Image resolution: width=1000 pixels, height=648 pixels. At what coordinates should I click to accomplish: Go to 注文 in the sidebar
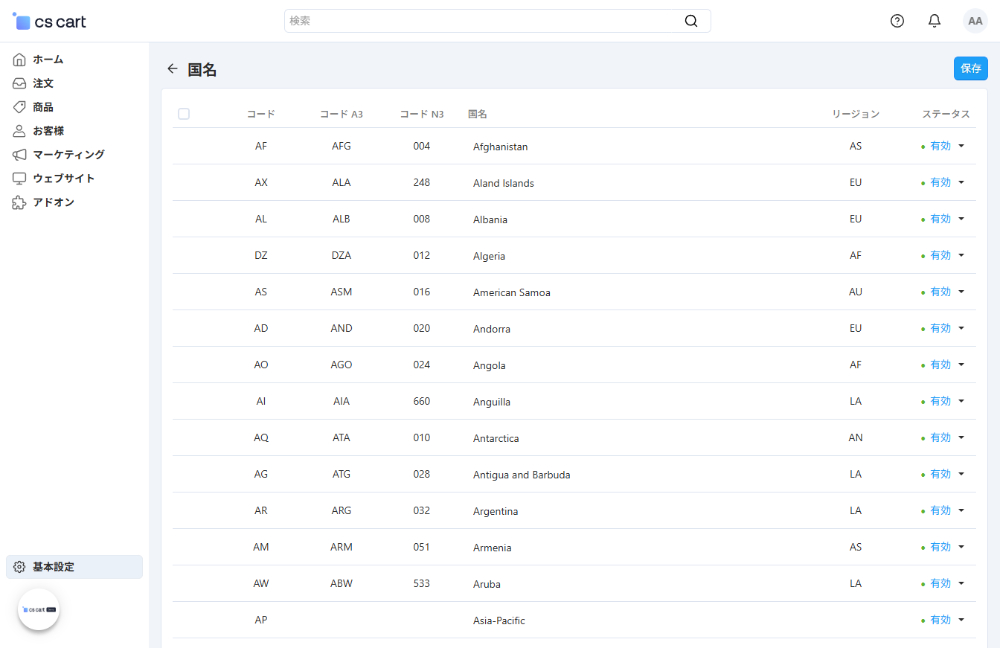tap(43, 83)
